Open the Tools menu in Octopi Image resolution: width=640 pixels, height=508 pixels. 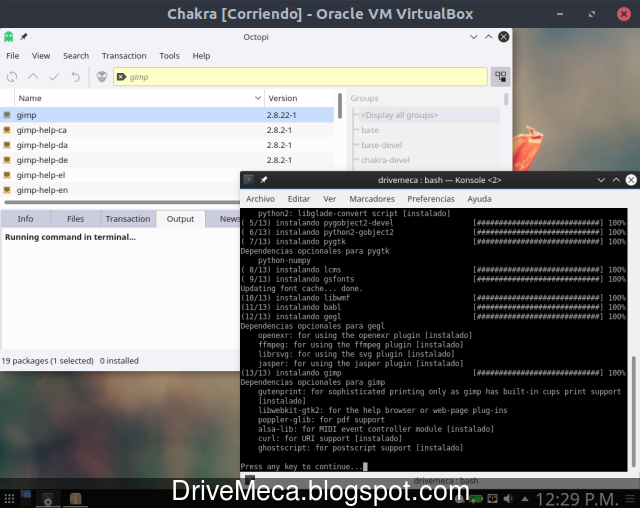pyautogui.click(x=169, y=56)
